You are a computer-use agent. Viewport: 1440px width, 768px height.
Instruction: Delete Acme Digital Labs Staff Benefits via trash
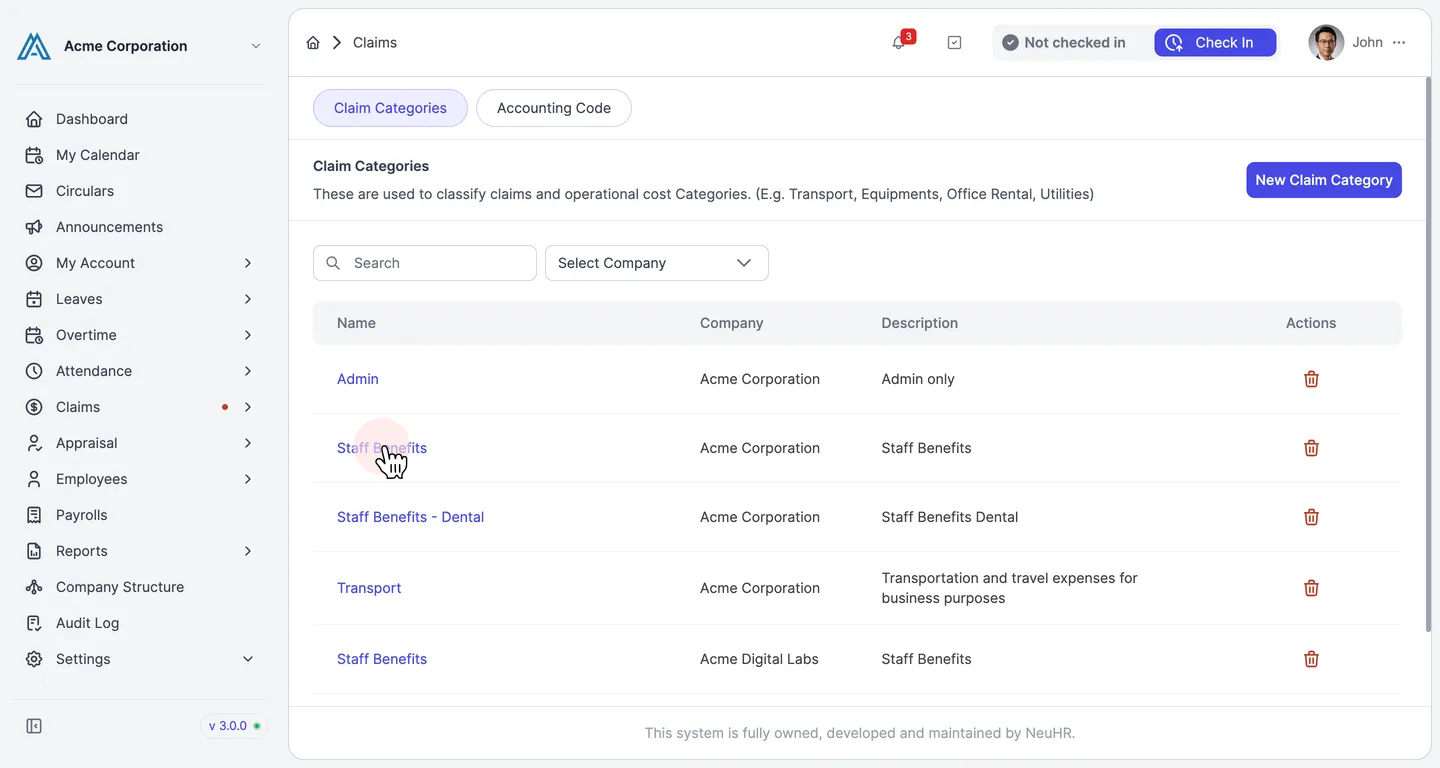pos(1311,659)
